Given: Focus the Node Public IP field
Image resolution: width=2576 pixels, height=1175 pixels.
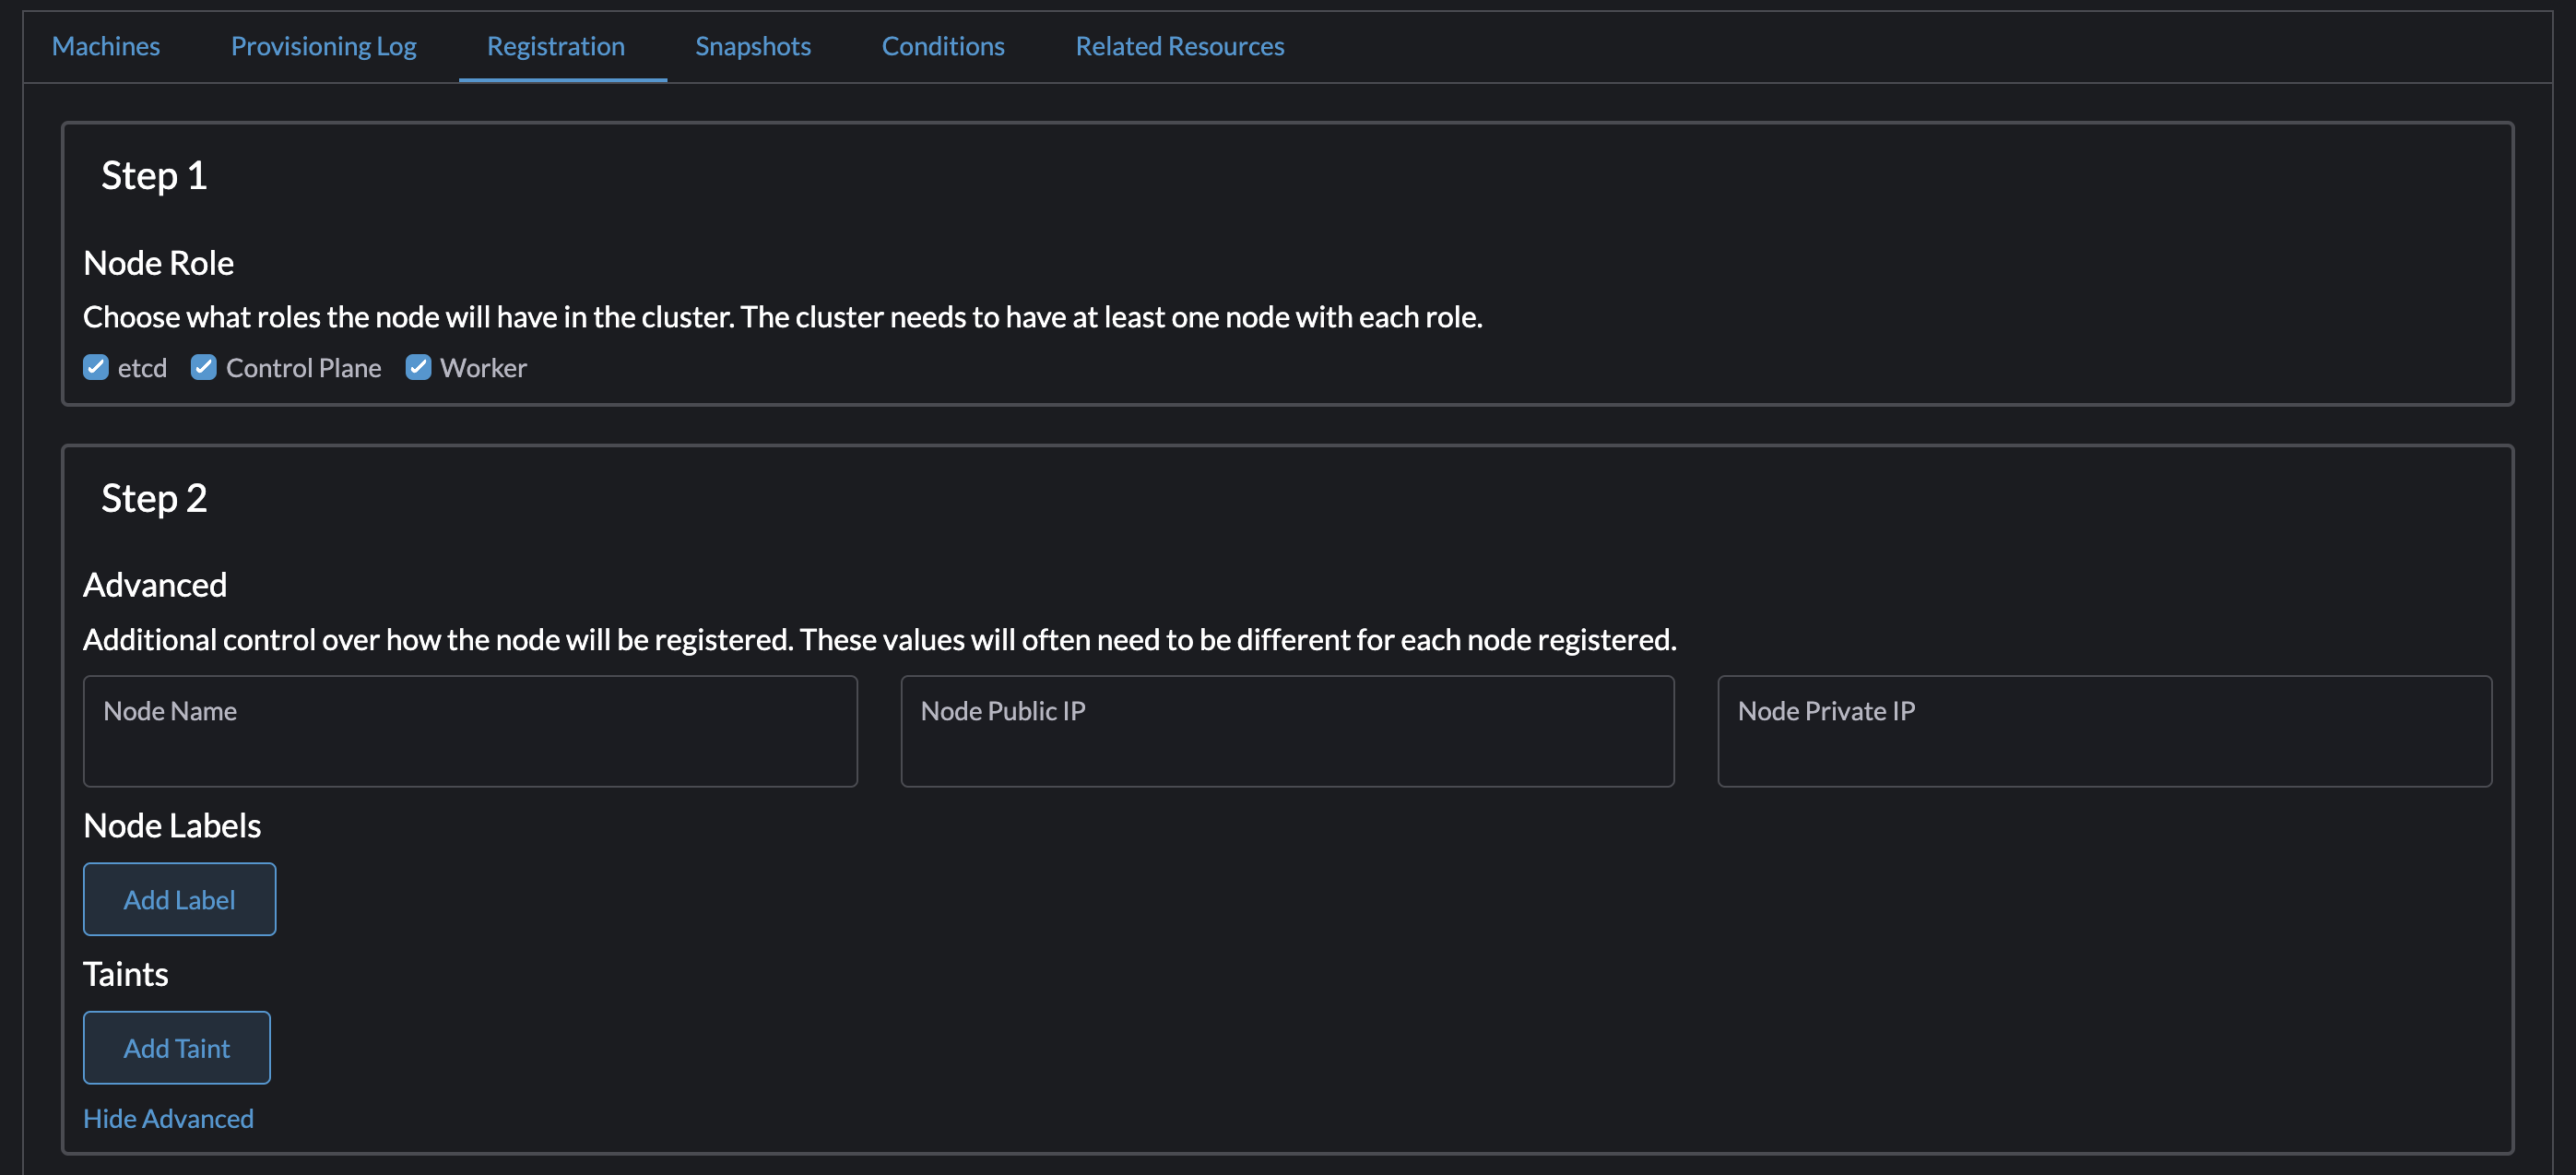Looking at the screenshot, I should (x=1287, y=731).
